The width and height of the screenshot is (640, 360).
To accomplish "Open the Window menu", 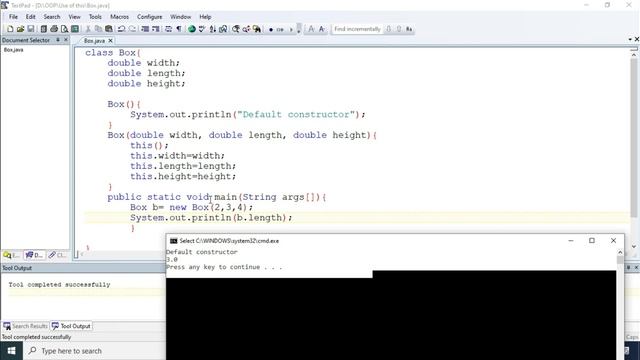I will coord(180,17).
